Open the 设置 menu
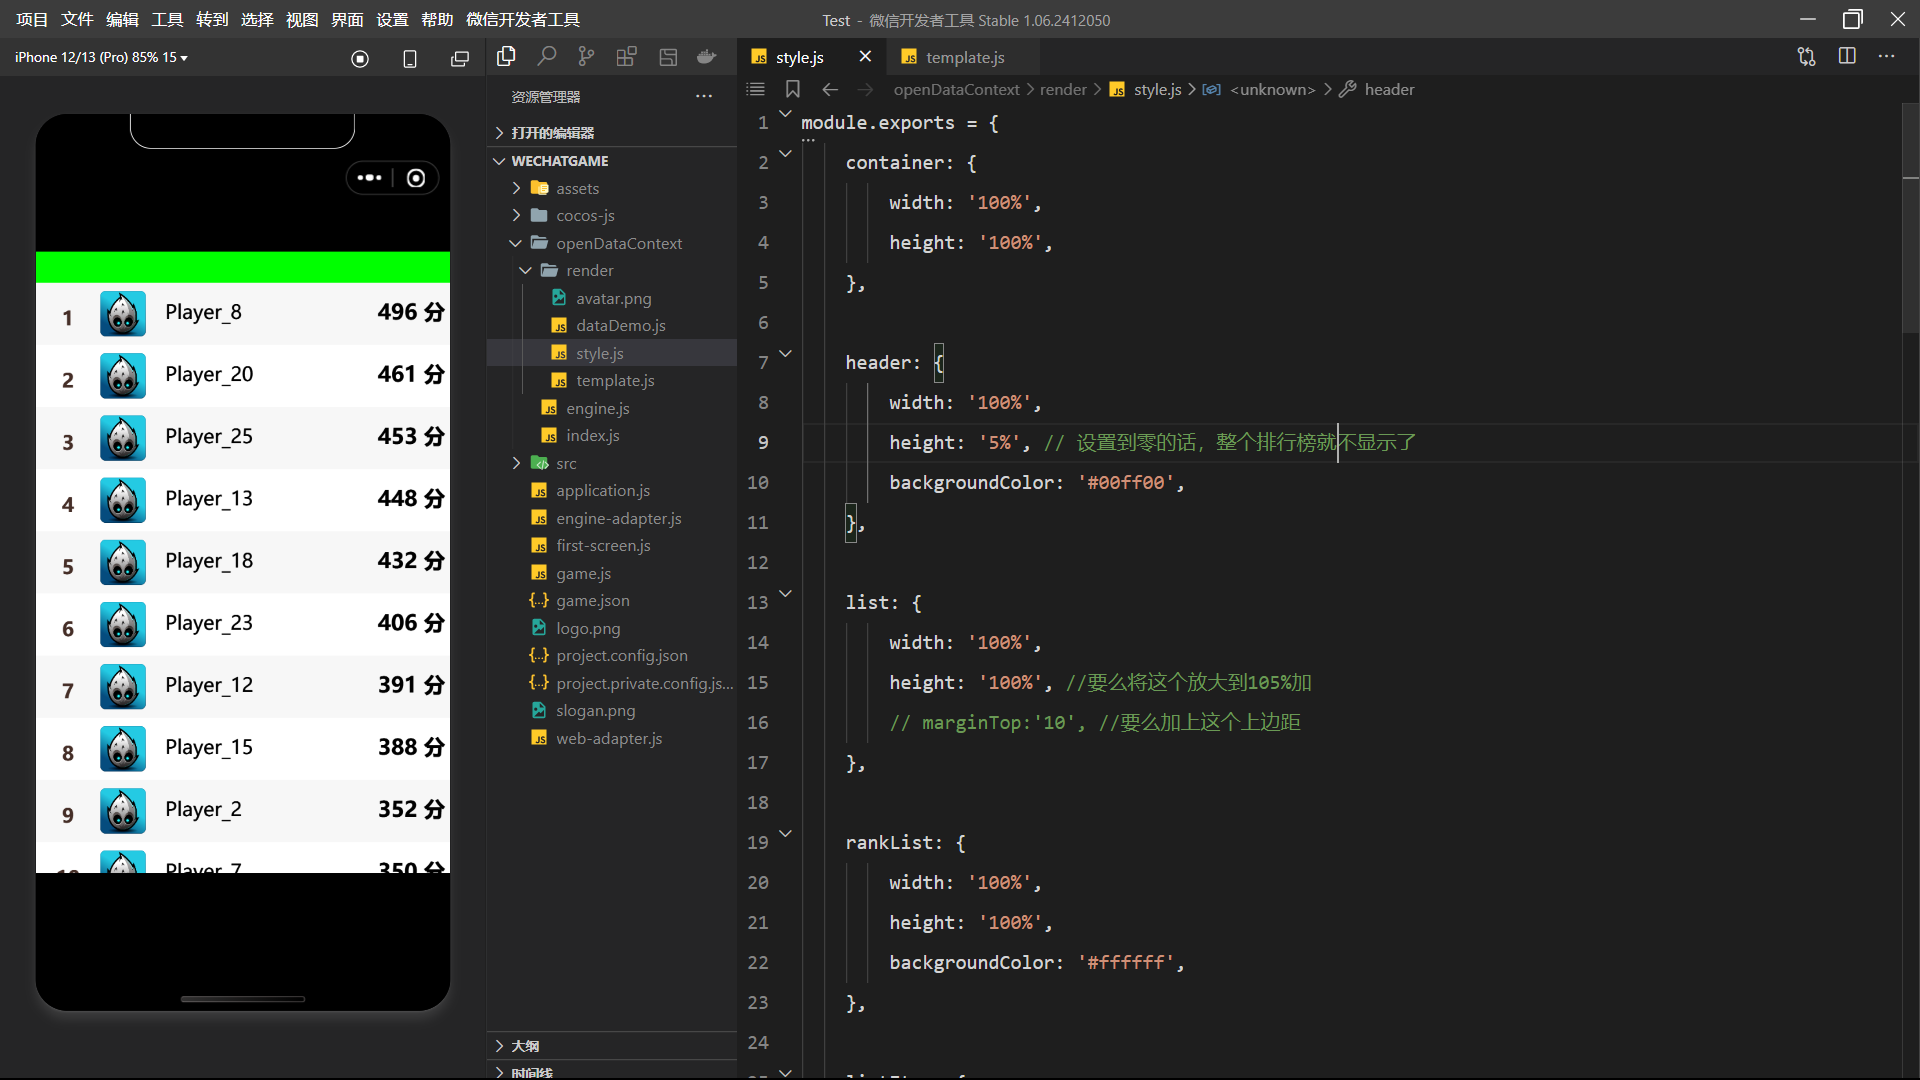Screen dimensions: 1920x1080 click(392, 19)
